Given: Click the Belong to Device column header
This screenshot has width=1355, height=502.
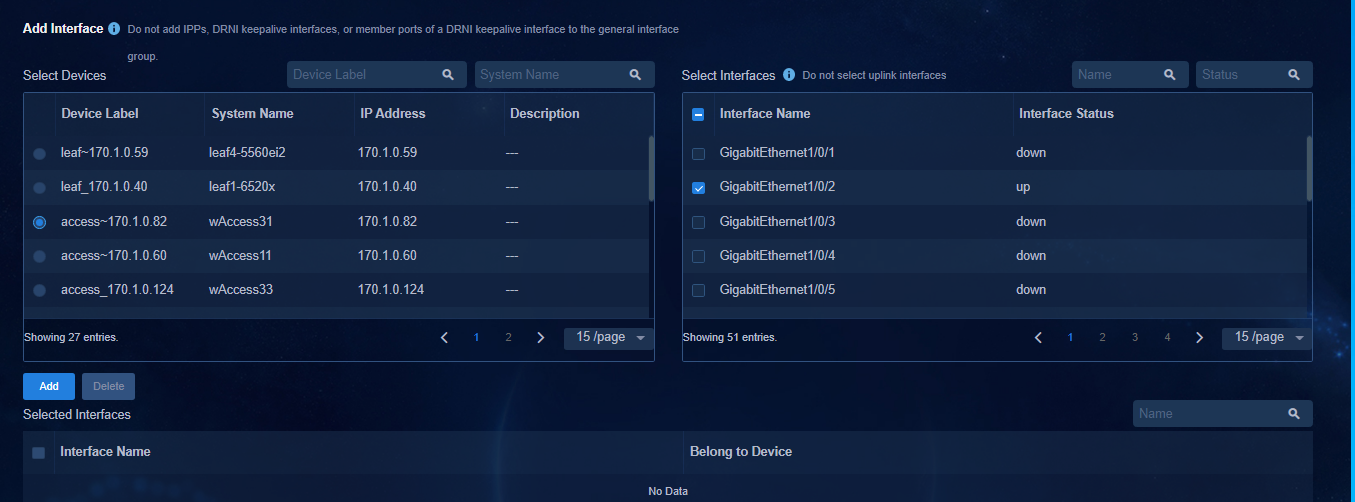Looking at the screenshot, I should click(741, 452).
